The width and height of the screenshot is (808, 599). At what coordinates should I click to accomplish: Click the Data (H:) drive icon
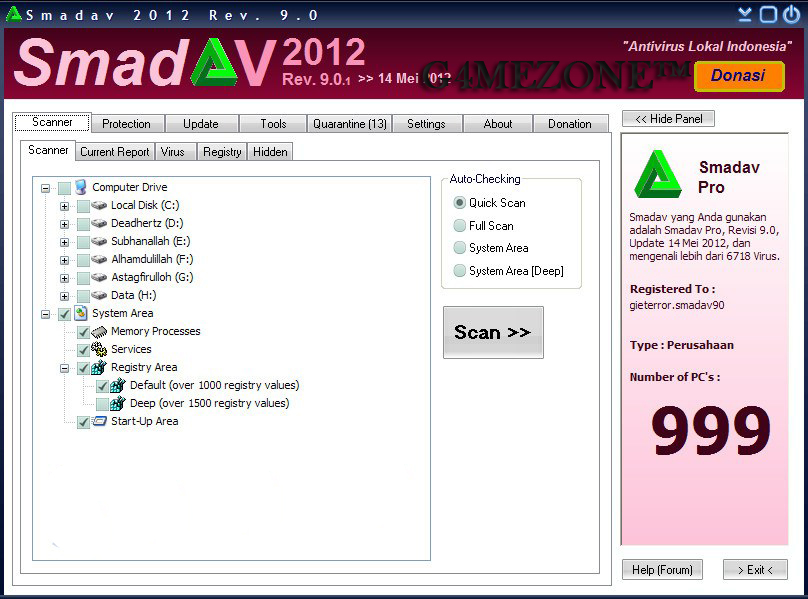click(x=99, y=296)
